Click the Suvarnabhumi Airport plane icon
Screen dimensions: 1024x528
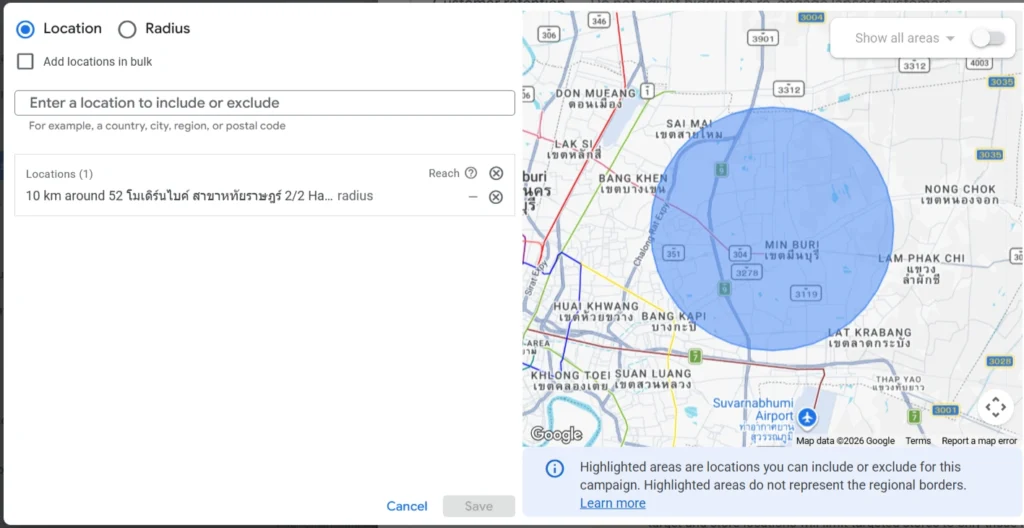pyautogui.click(x=808, y=416)
